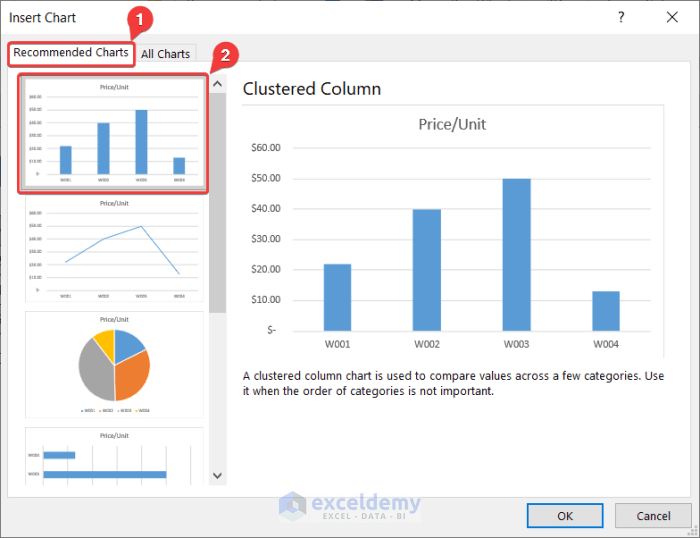Viewport: 700px width, 538px height.
Task: Click the scroll up arrow in chart list
Action: coord(217,83)
